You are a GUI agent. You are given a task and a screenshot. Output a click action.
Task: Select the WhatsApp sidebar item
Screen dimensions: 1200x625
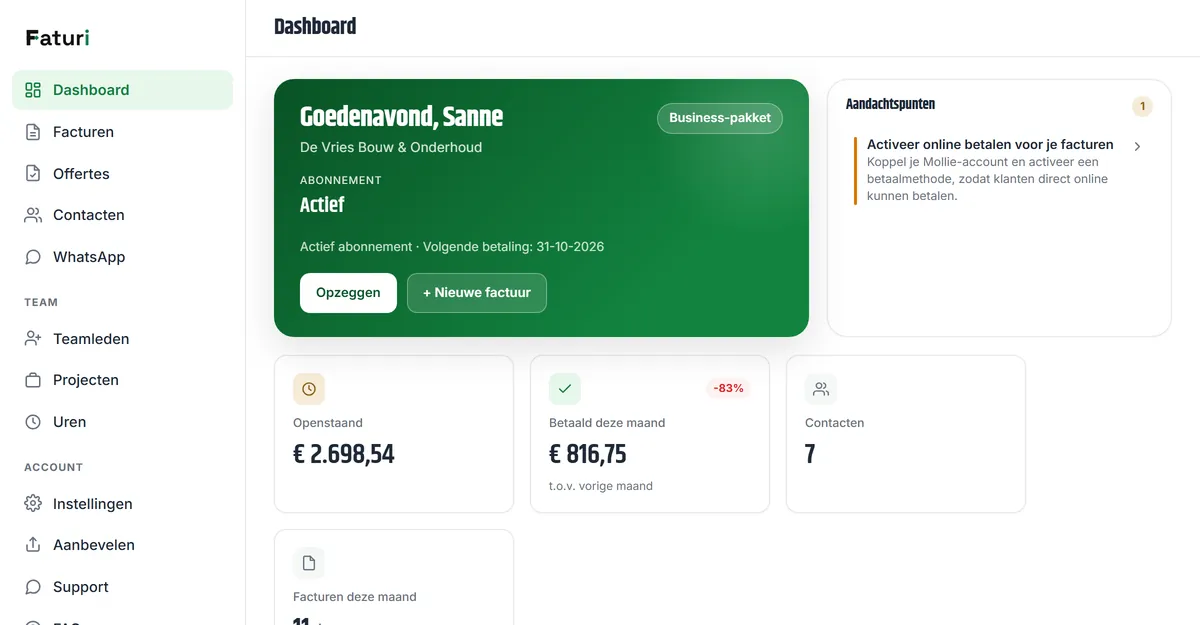[x=122, y=257]
